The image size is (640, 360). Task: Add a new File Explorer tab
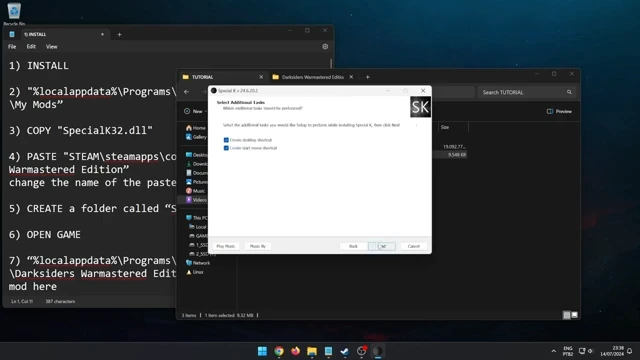[x=367, y=77]
